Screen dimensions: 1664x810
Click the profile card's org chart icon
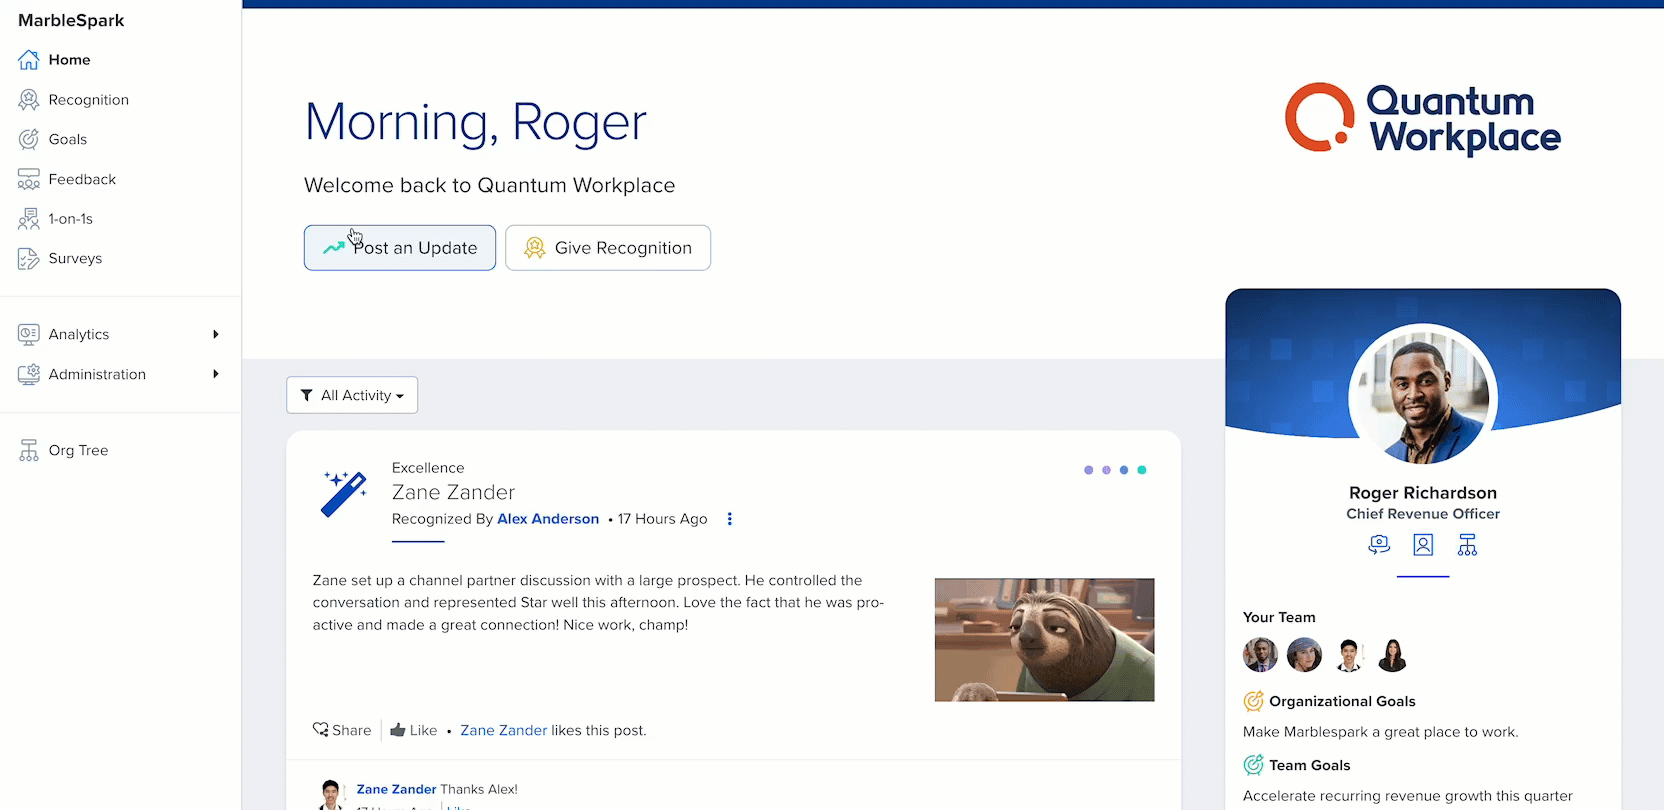coord(1467,545)
